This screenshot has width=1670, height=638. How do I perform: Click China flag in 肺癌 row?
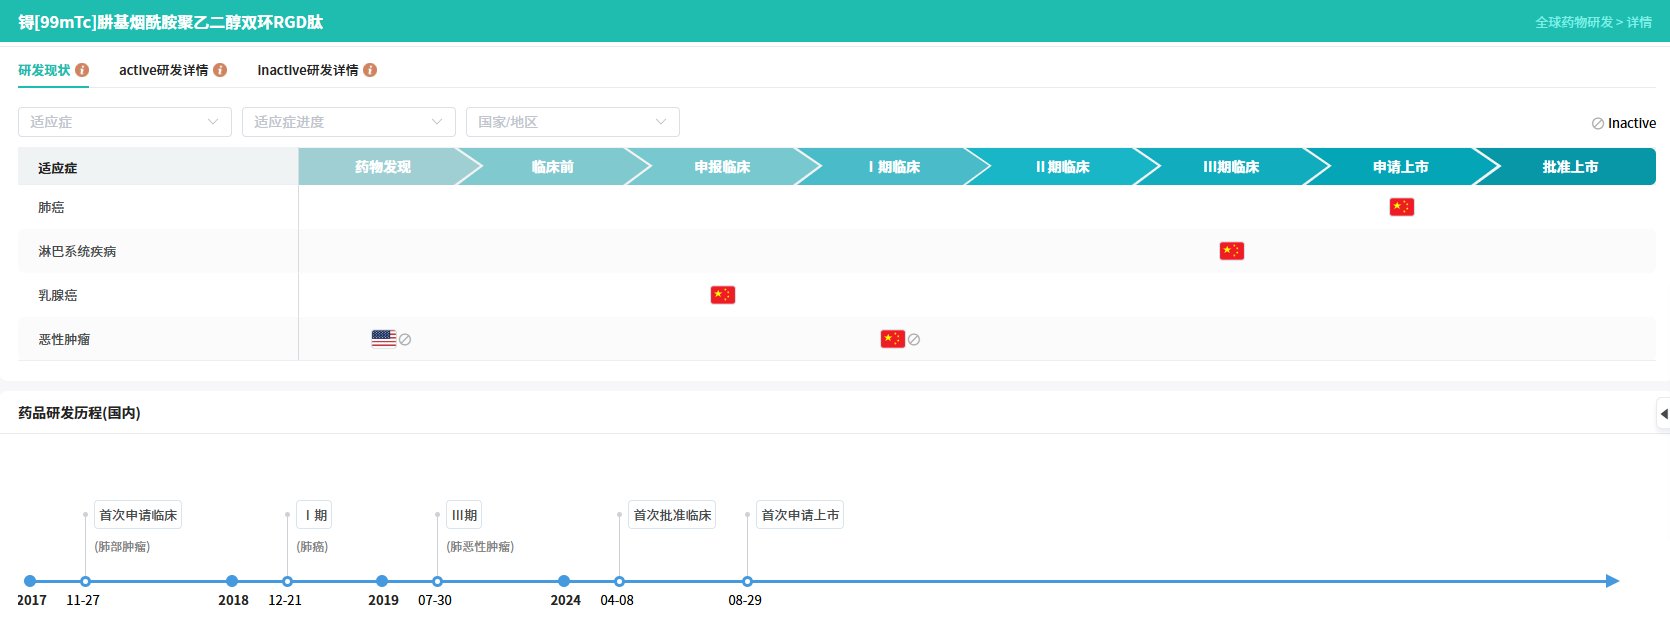pos(1401,207)
